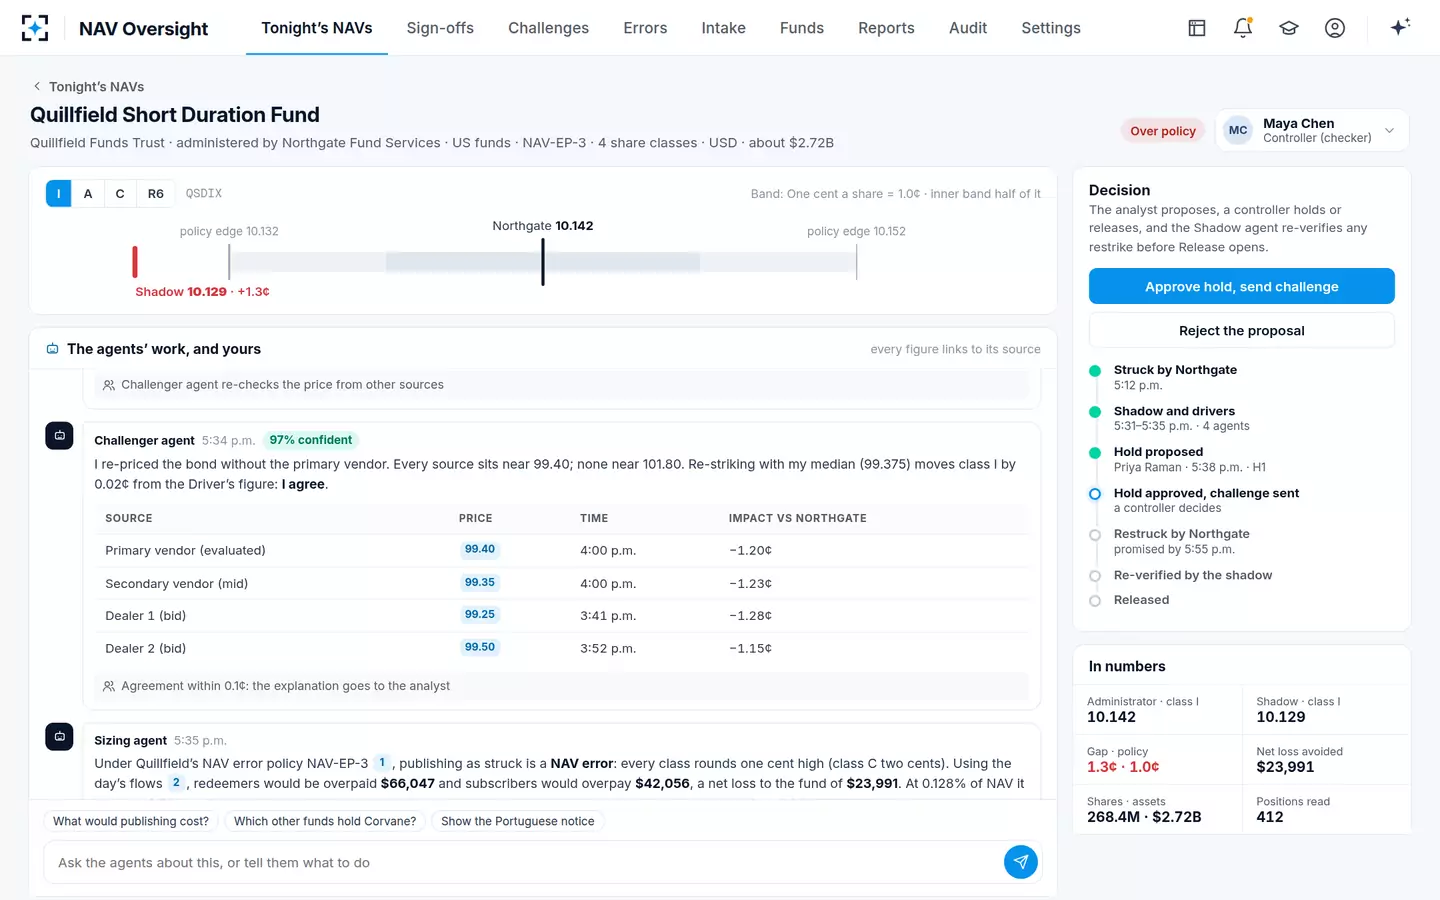Screen dimensions: 1440x900
Task: Click Approve hold, send challenge
Action: 1241,286
